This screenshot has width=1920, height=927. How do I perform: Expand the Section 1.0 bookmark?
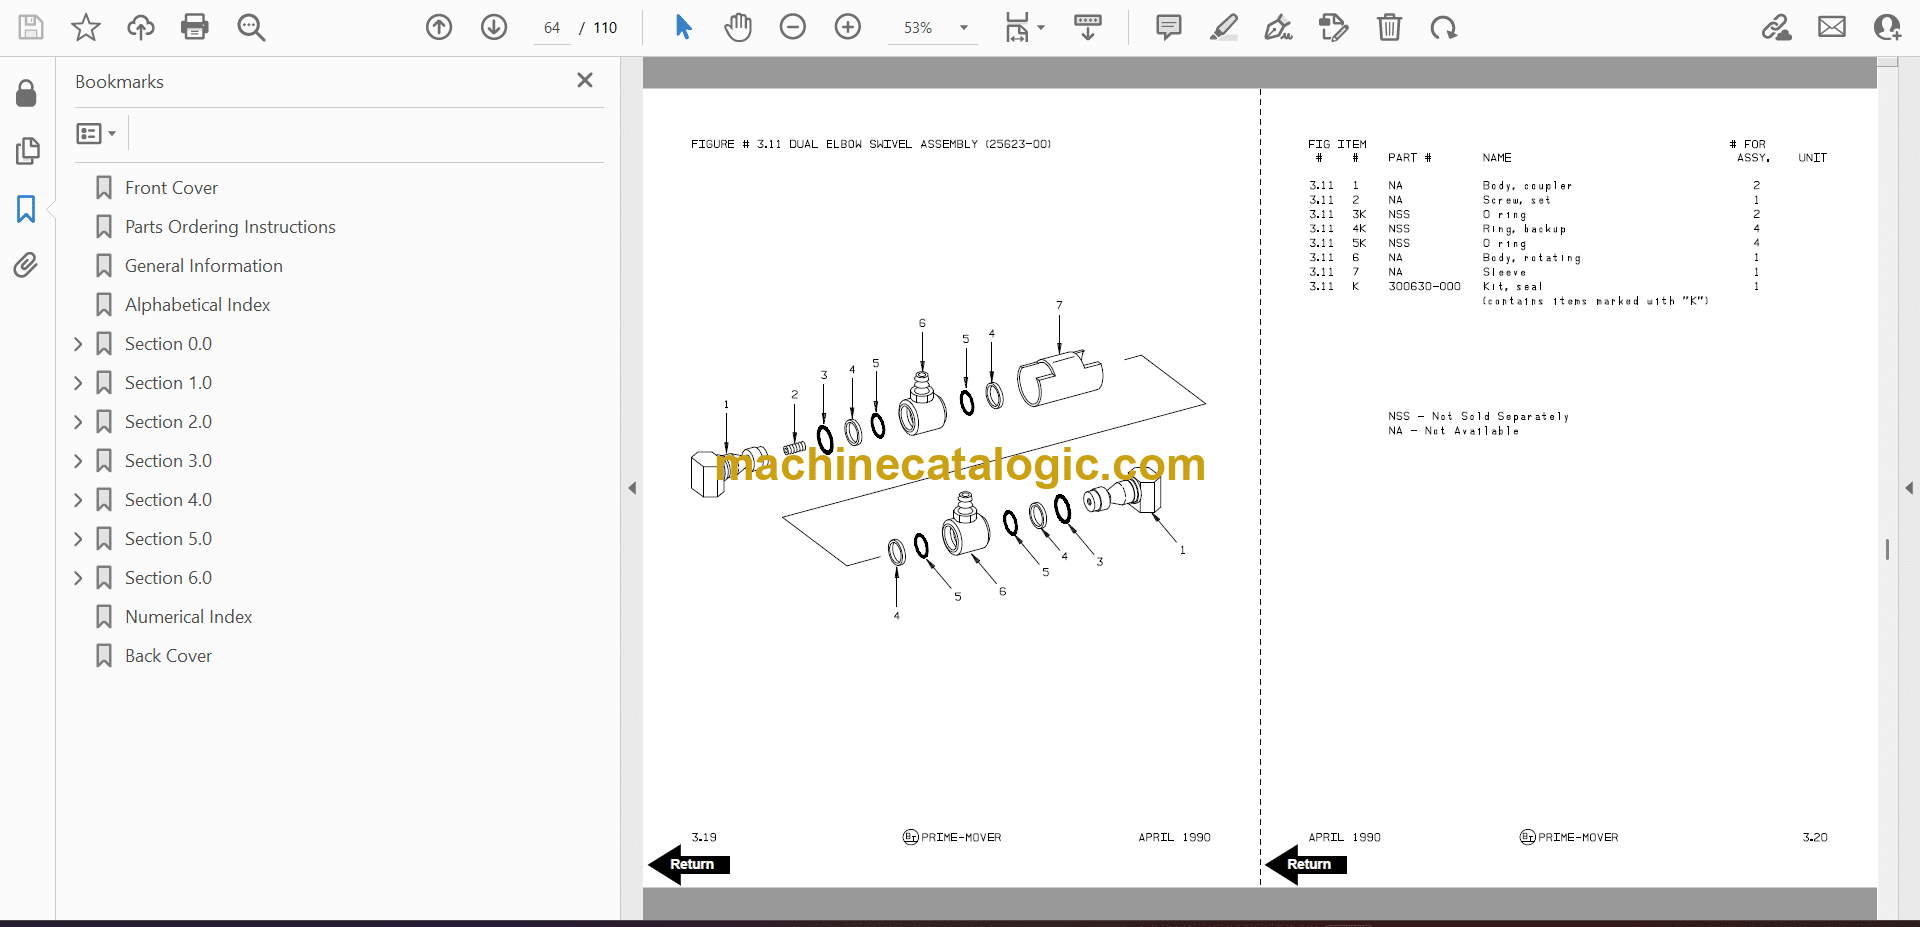point(78,383)
